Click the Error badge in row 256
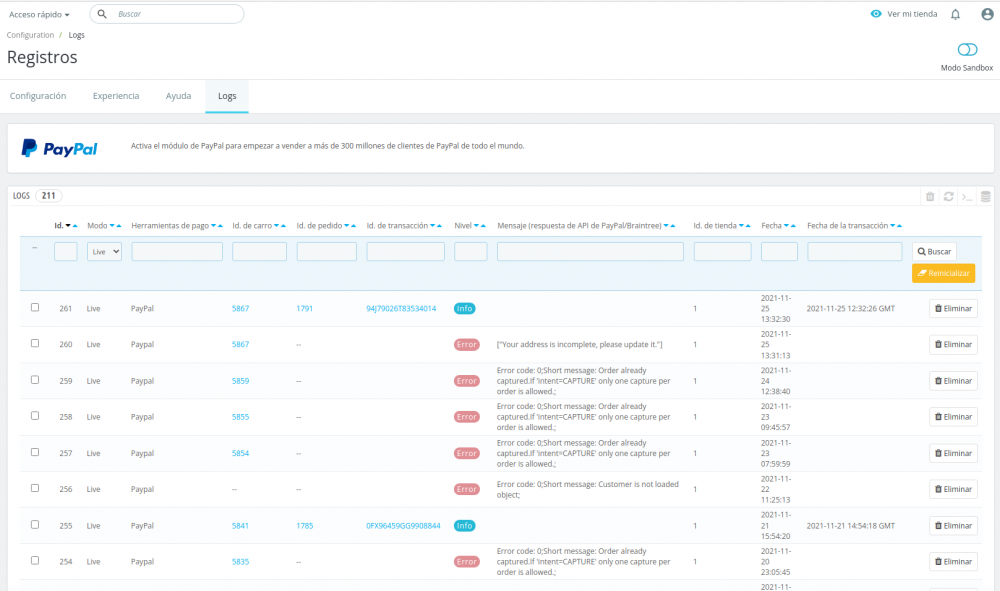The height and width of the screenshot is (591, 1000). 466,490
